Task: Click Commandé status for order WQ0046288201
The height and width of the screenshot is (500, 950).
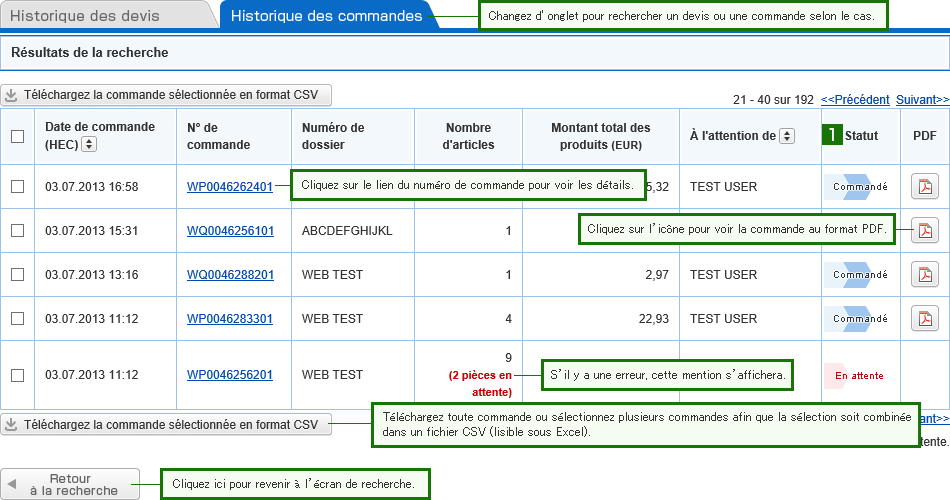Action: pyautogui.click(x=856, y=275)
